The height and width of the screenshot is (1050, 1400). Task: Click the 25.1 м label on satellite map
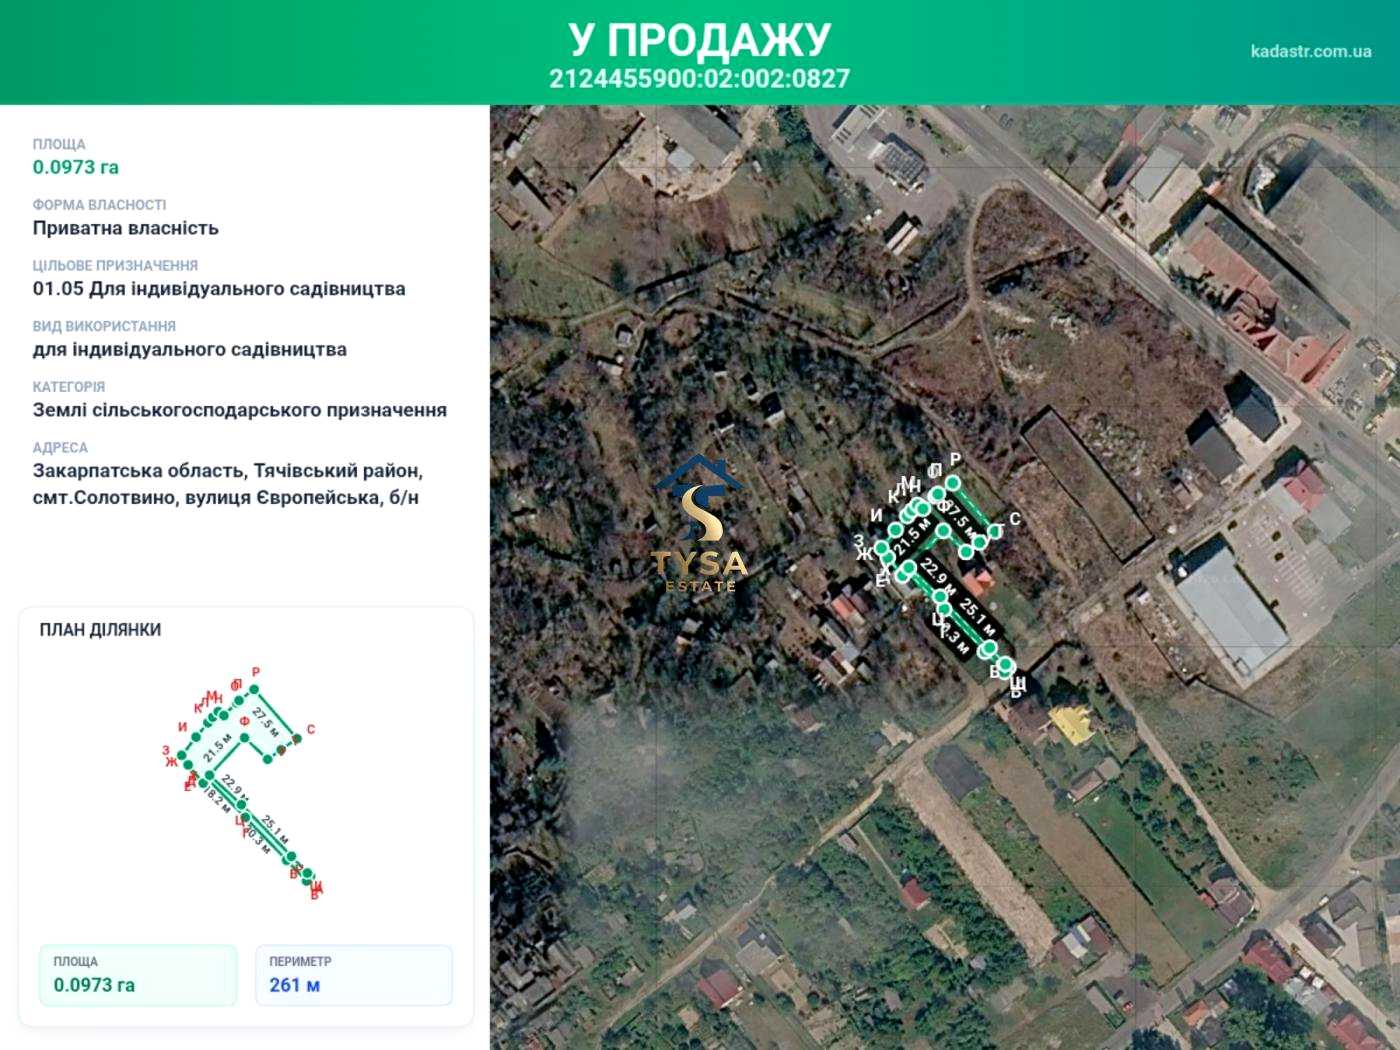click(x=977, y=618)
